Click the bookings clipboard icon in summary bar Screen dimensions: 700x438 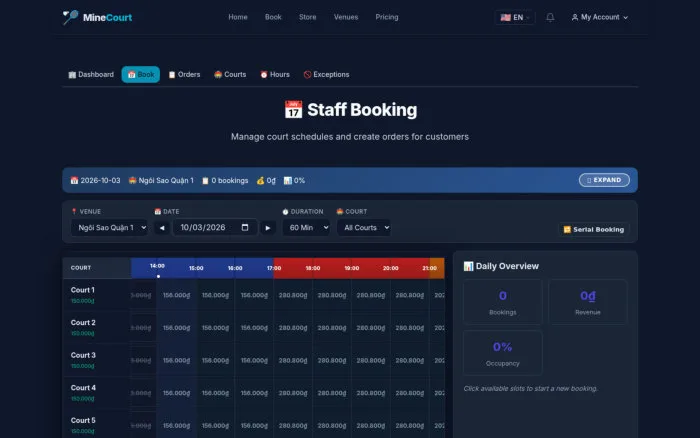click(205, 180)
